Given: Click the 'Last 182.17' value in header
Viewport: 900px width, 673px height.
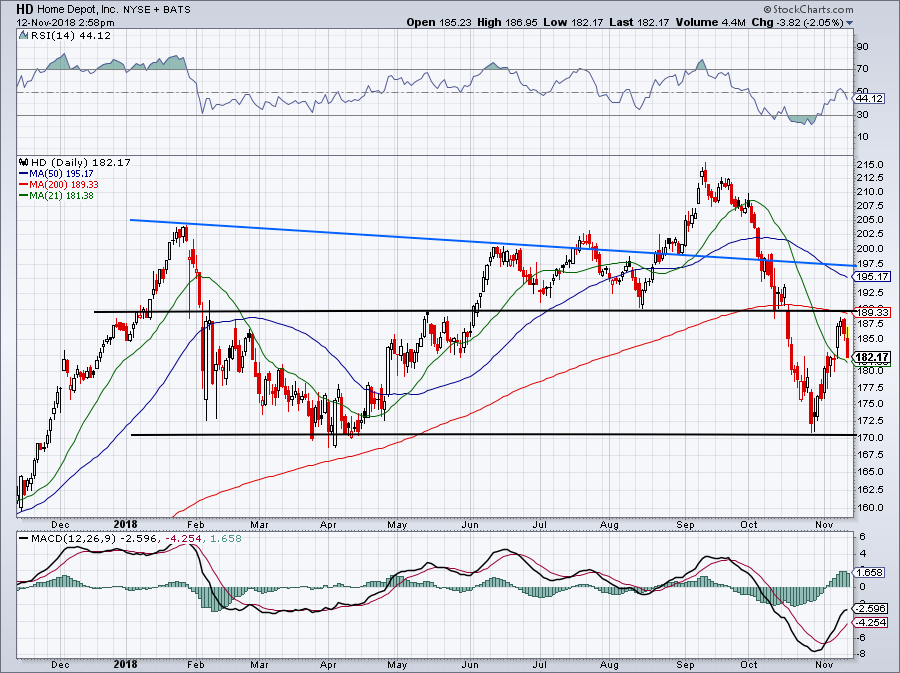Looking at the screenshot, I should coord(639,22).
